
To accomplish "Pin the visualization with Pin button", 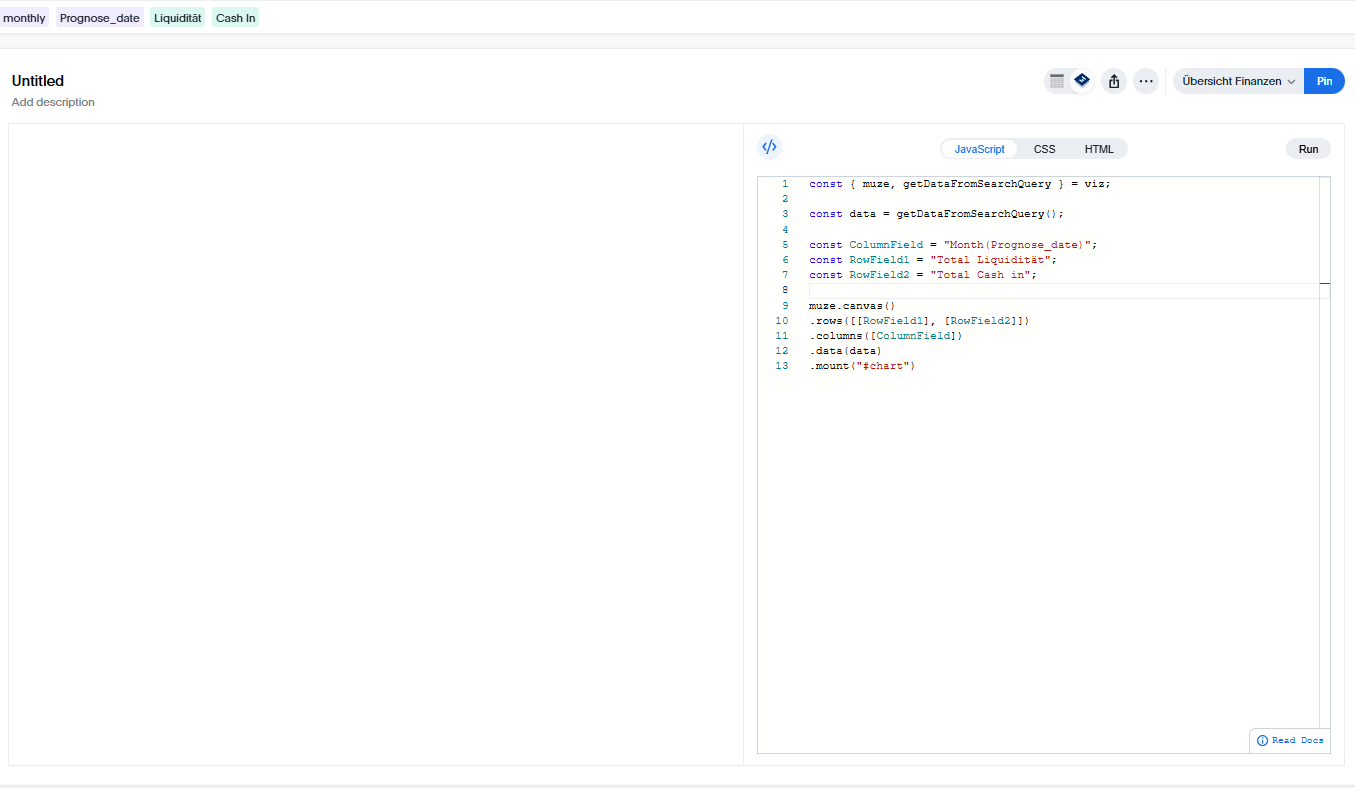I will click(1324, 81).
